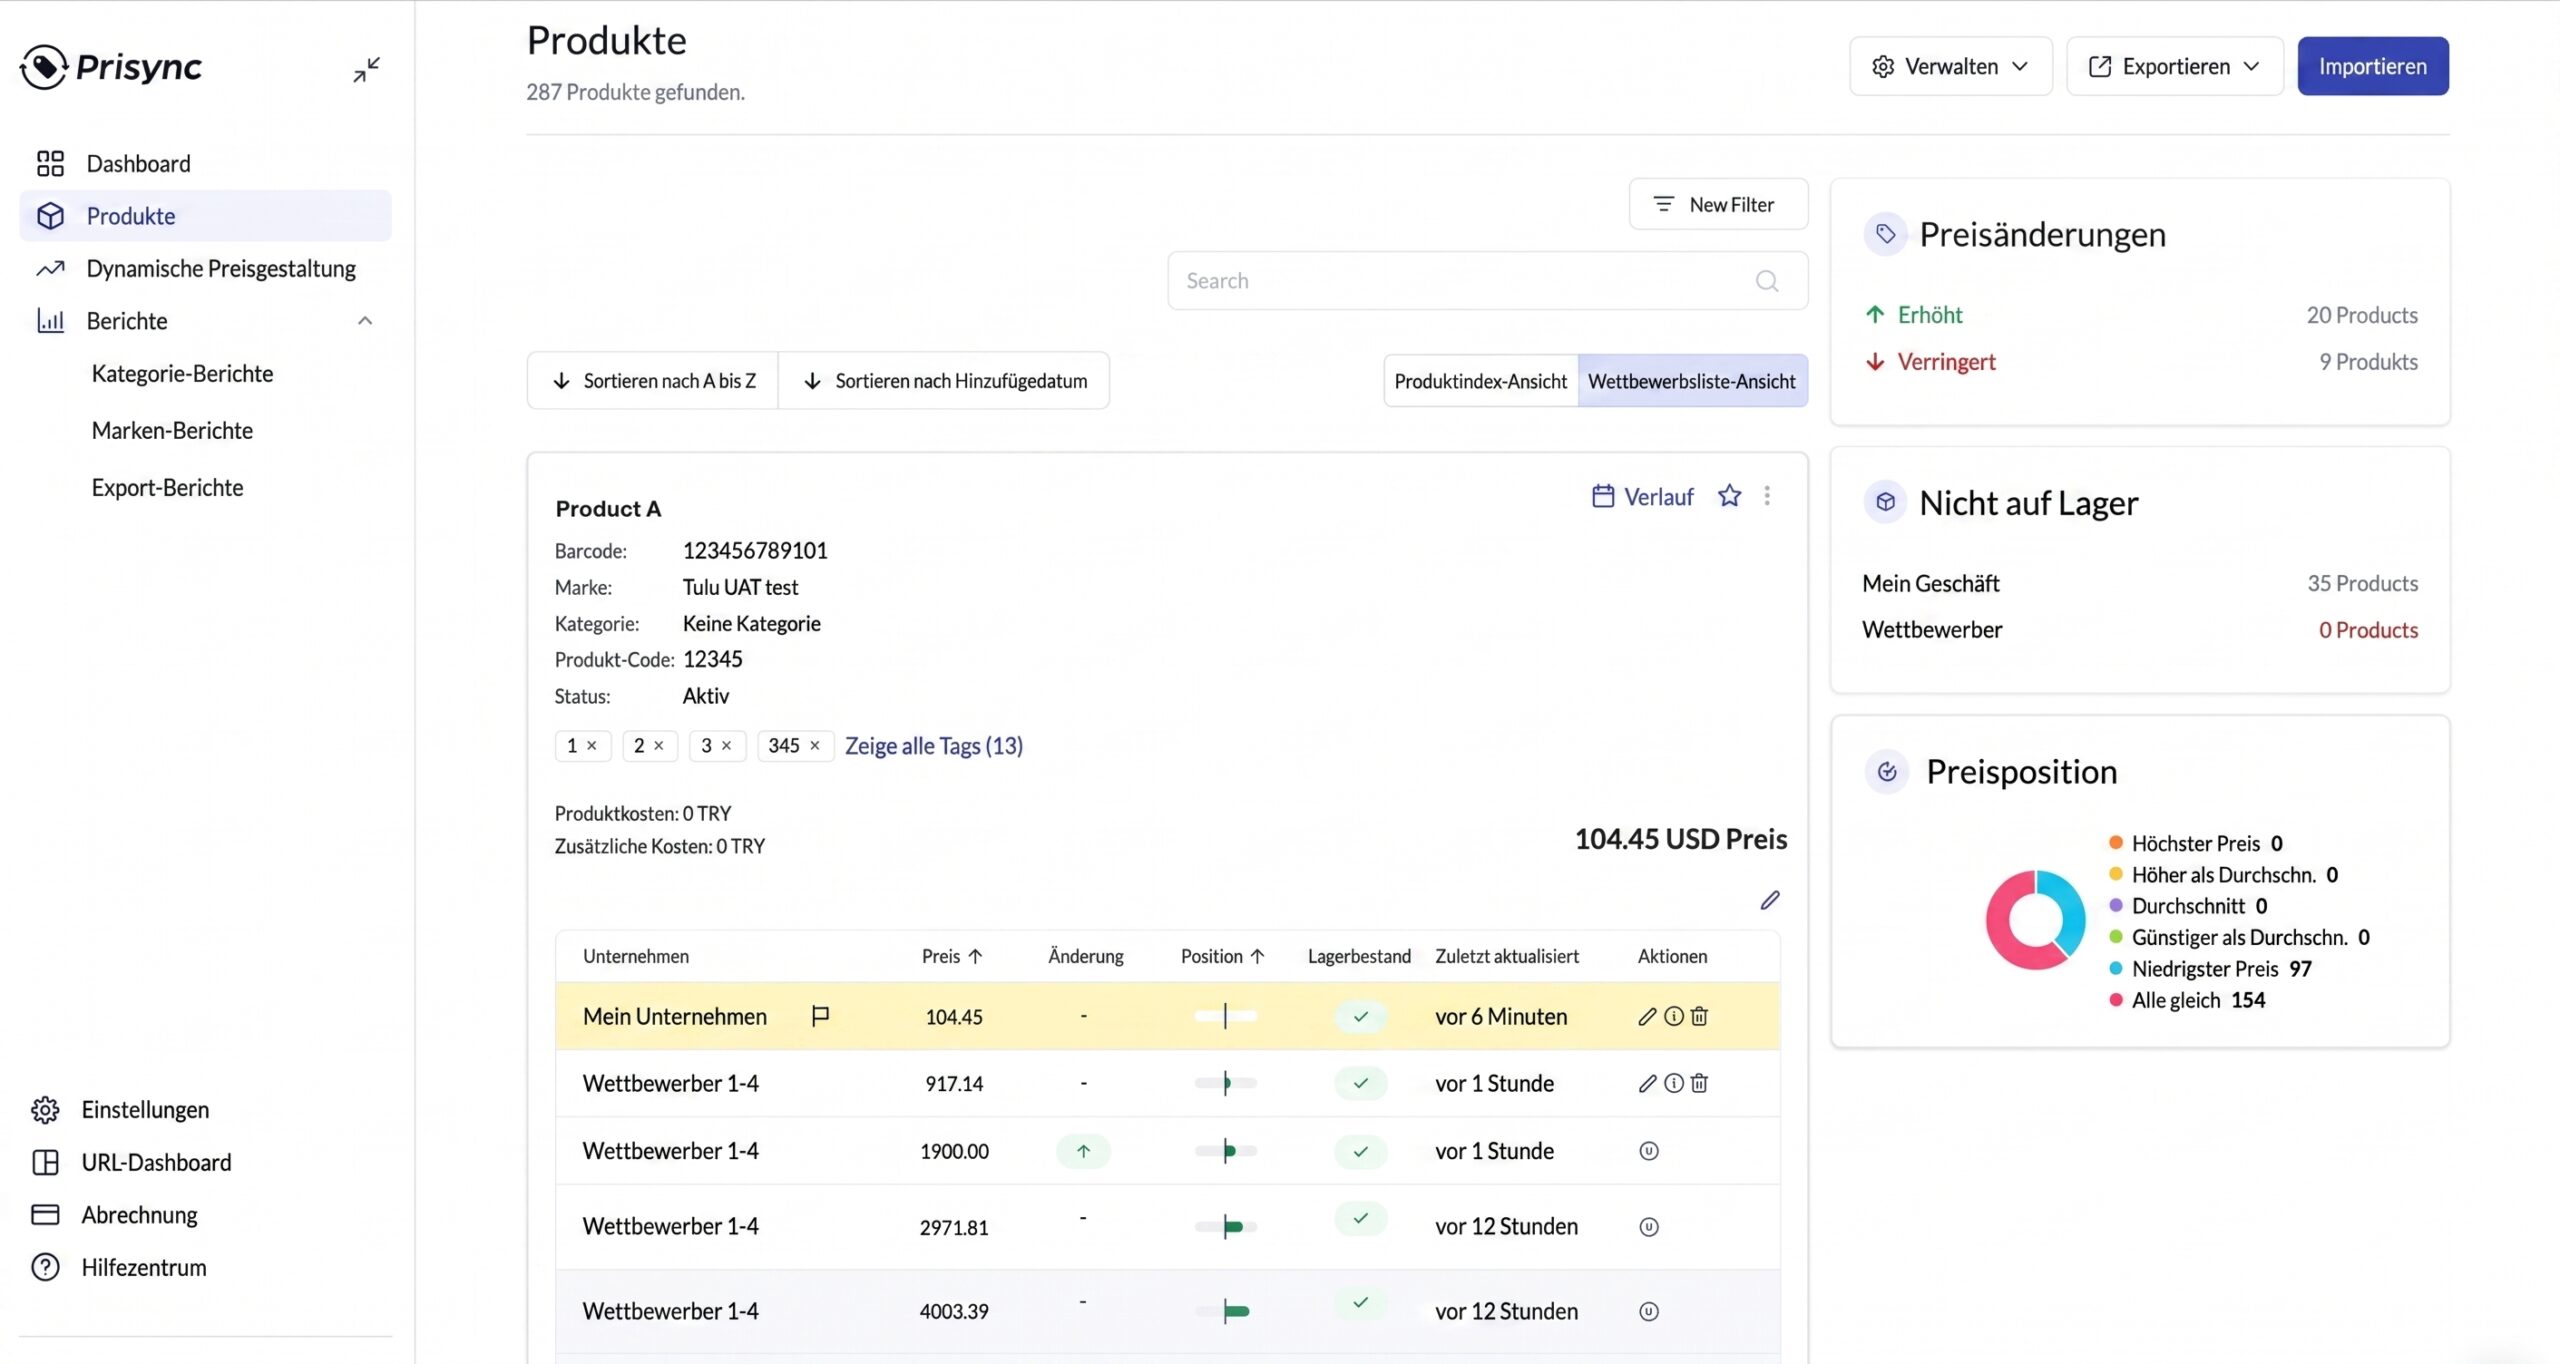
Task: Click the Prisync logo
Action: click(x=111, y=67)
